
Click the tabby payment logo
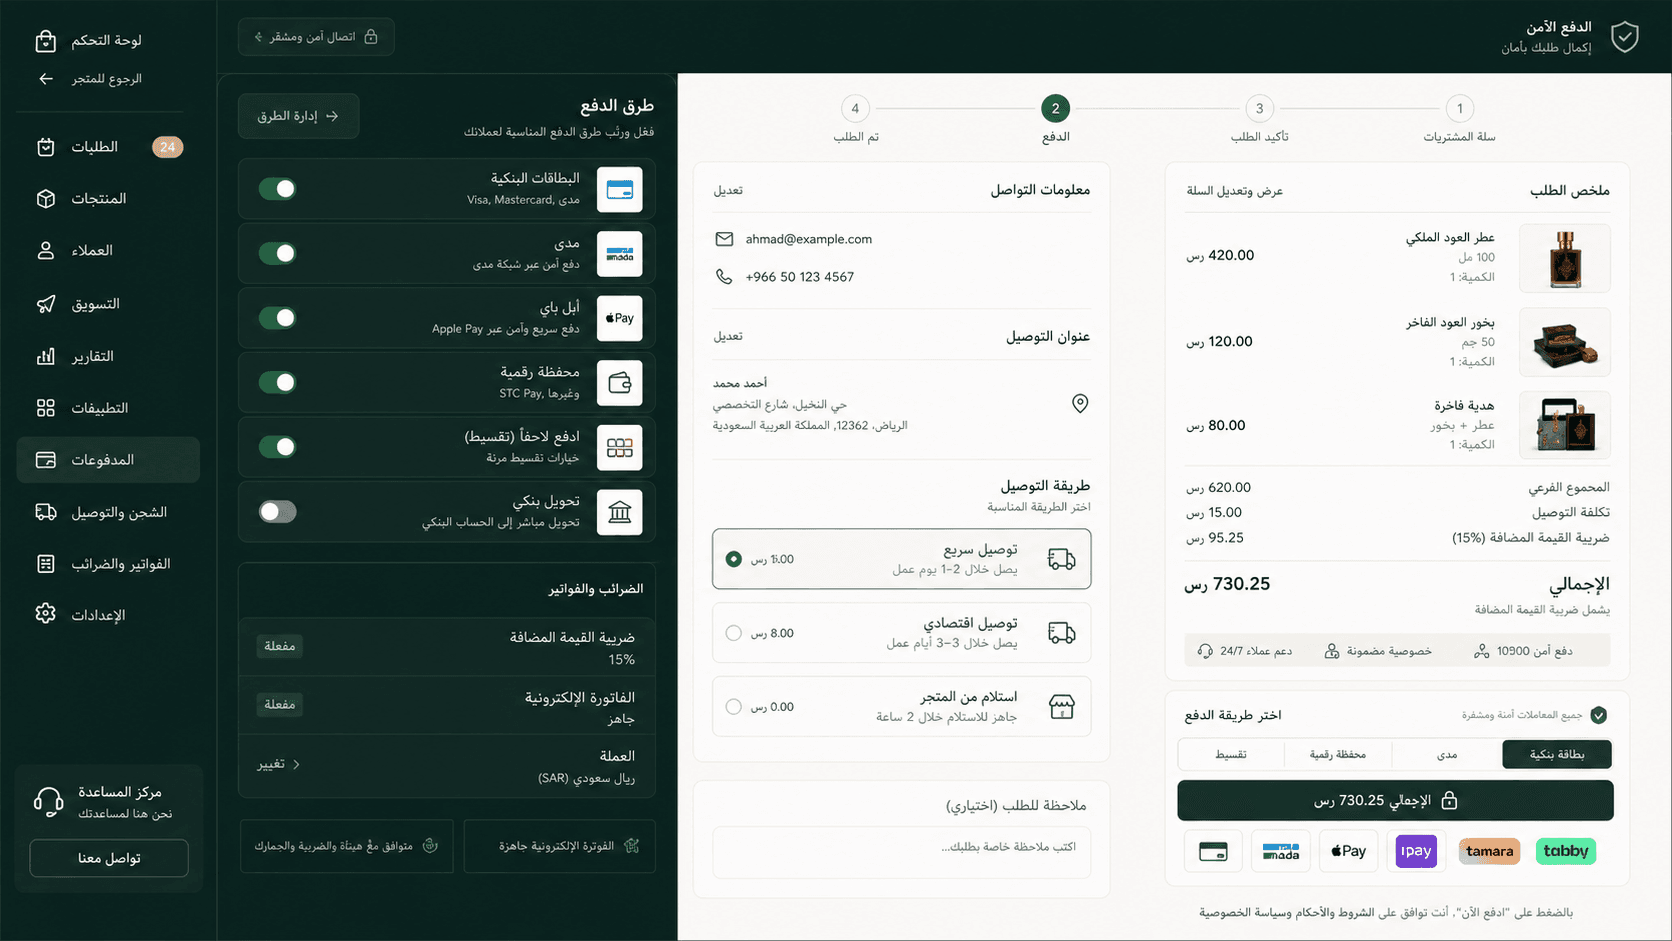pyautogui.click(x=1565, y=851)
